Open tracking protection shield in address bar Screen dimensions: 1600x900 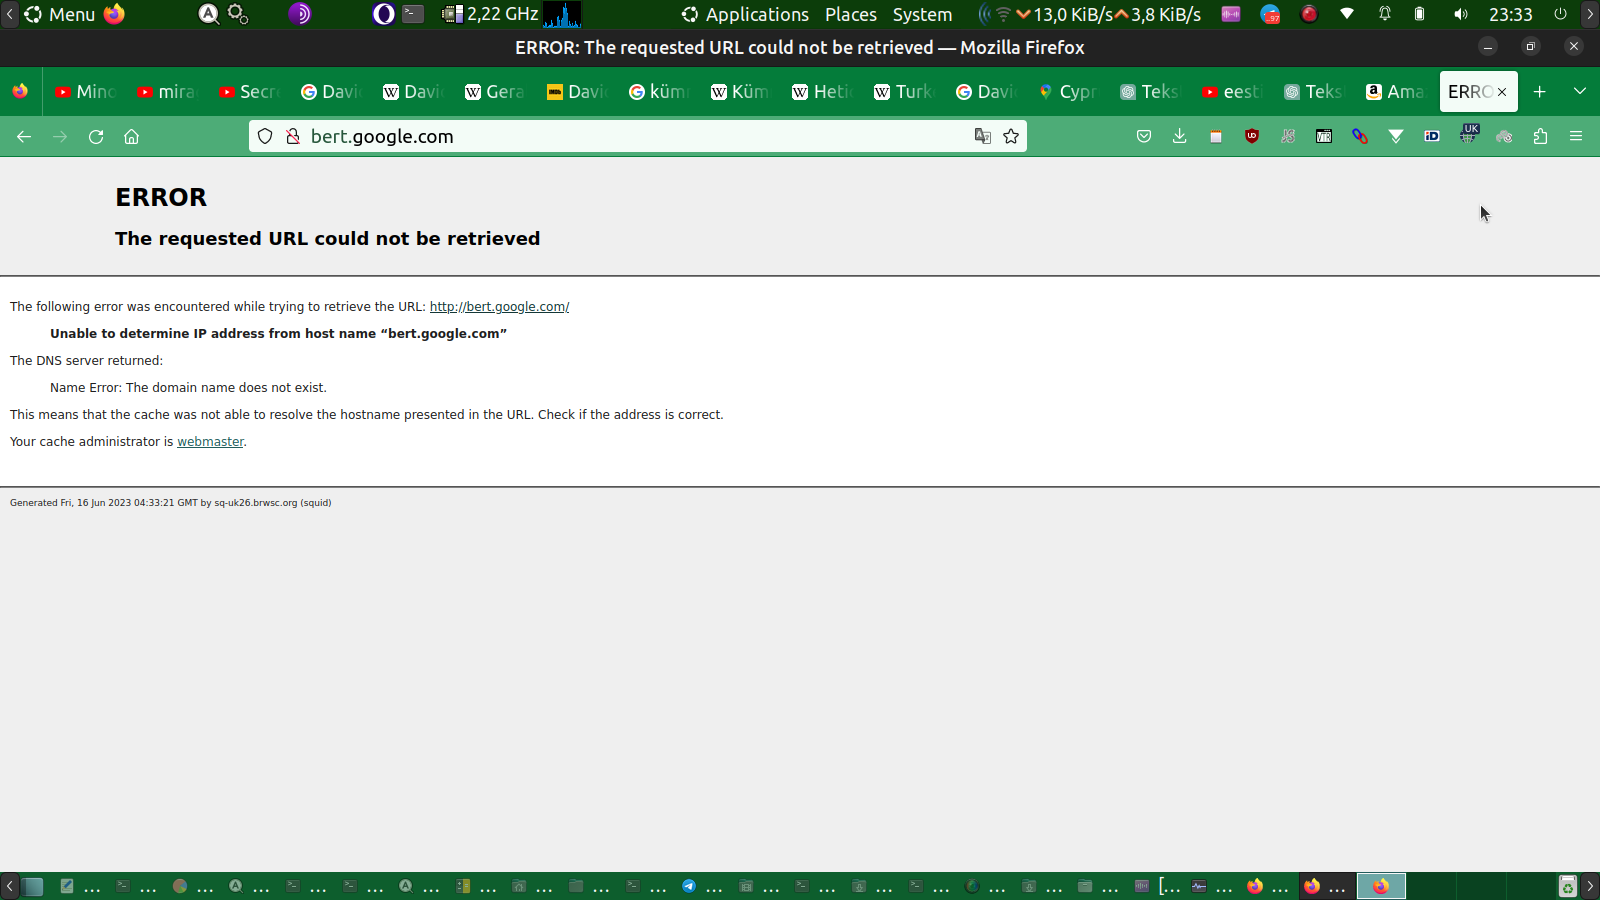(265, 137)
